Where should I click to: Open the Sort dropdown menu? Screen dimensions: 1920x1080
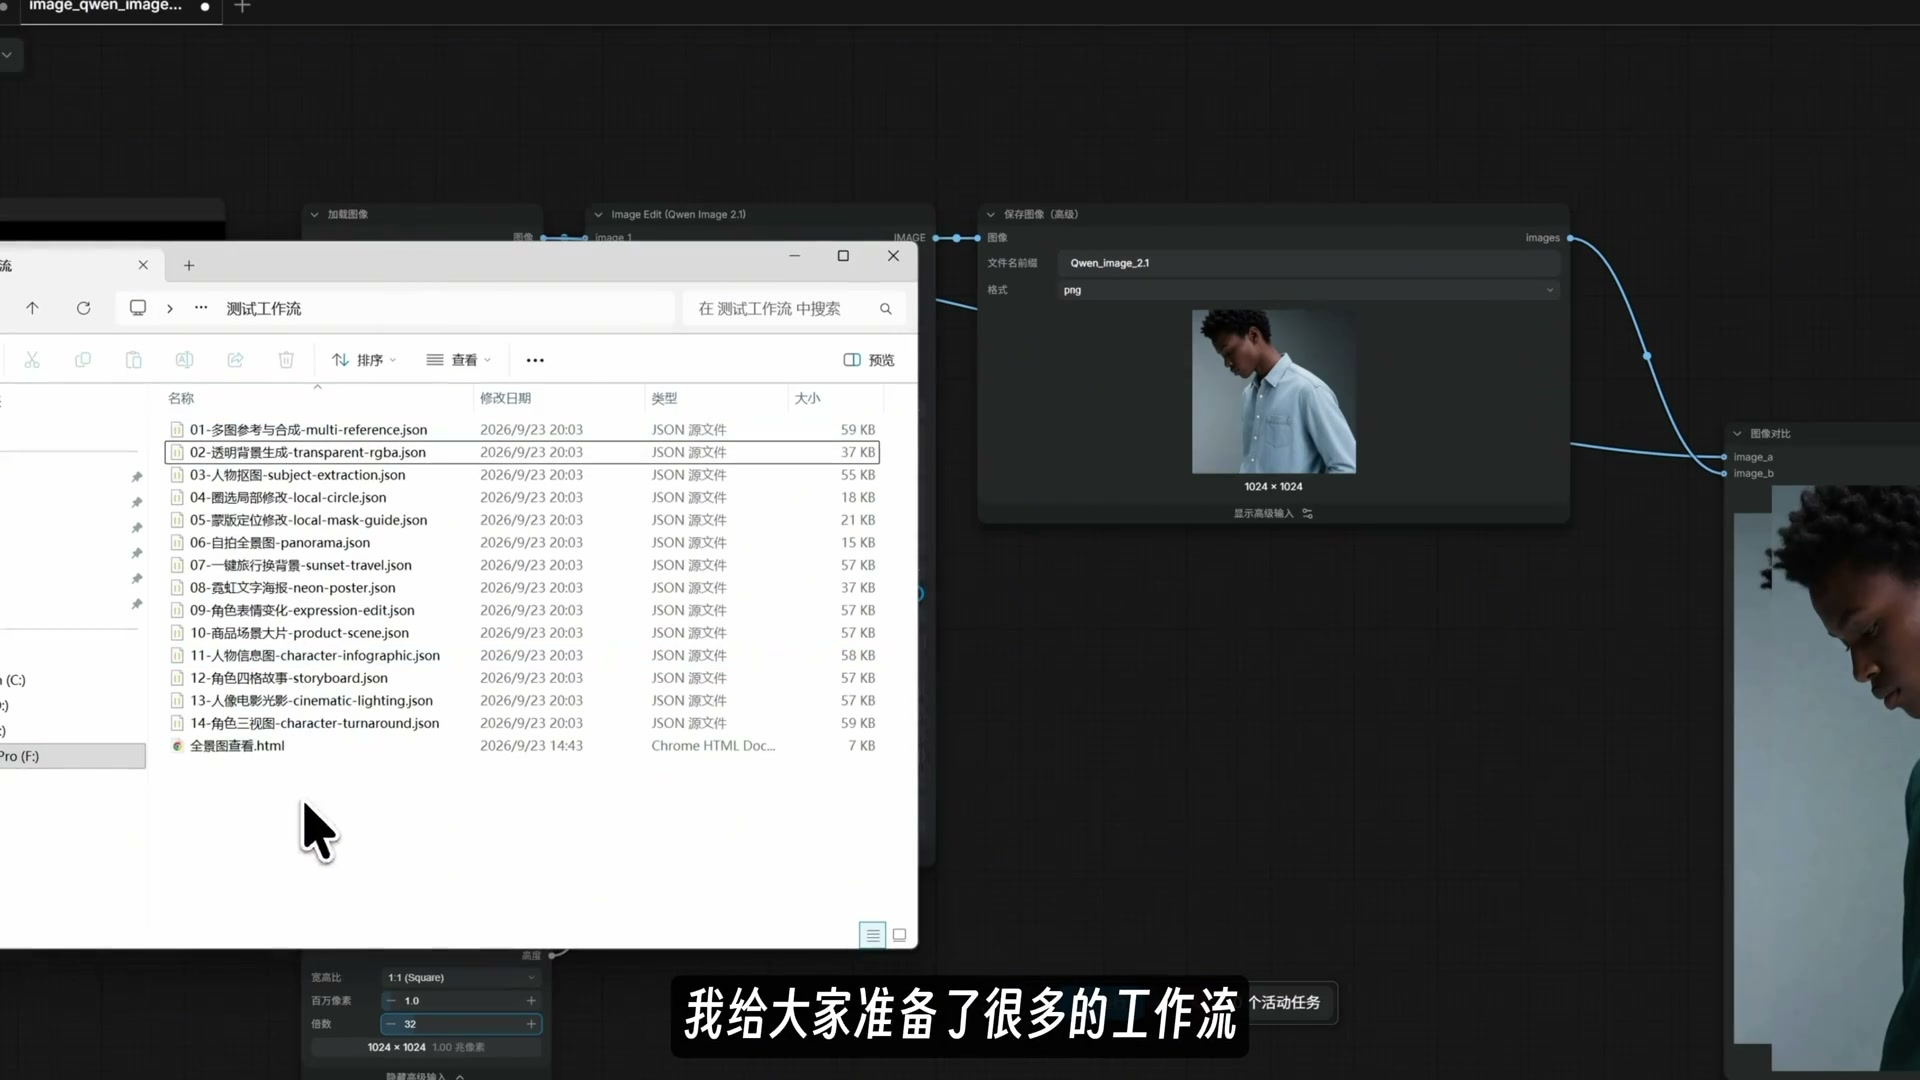(x=364, y=360)
